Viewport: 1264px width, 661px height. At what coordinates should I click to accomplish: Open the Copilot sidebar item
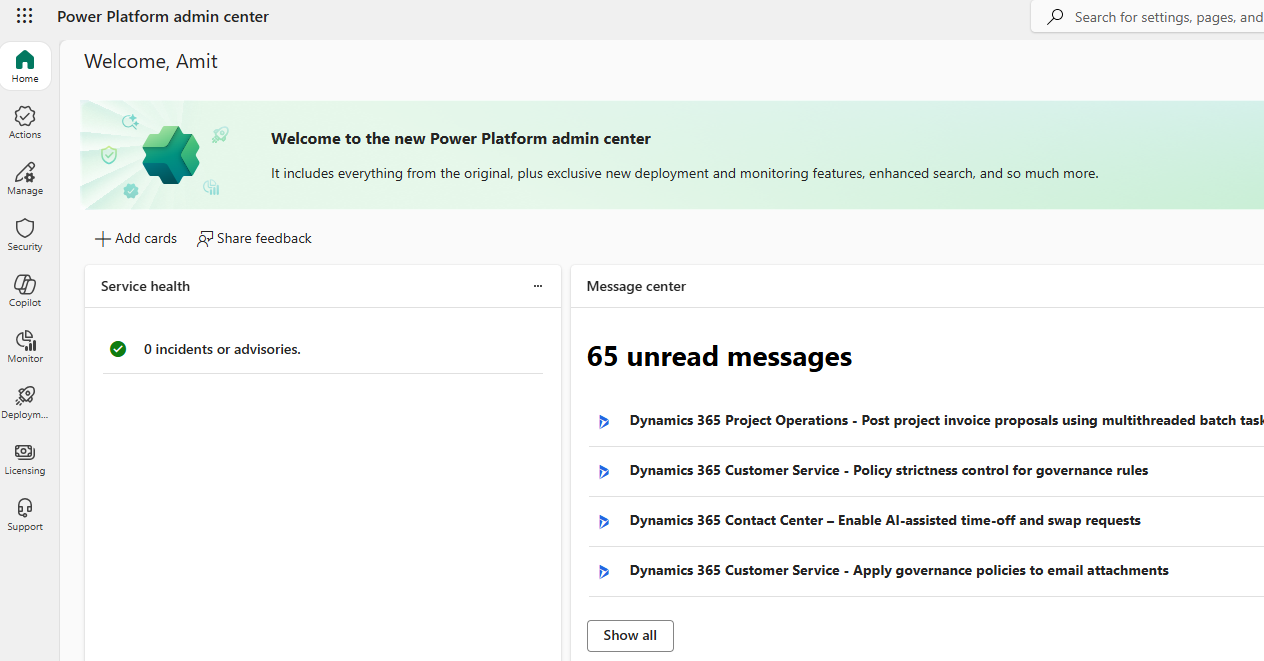[25, 290]
